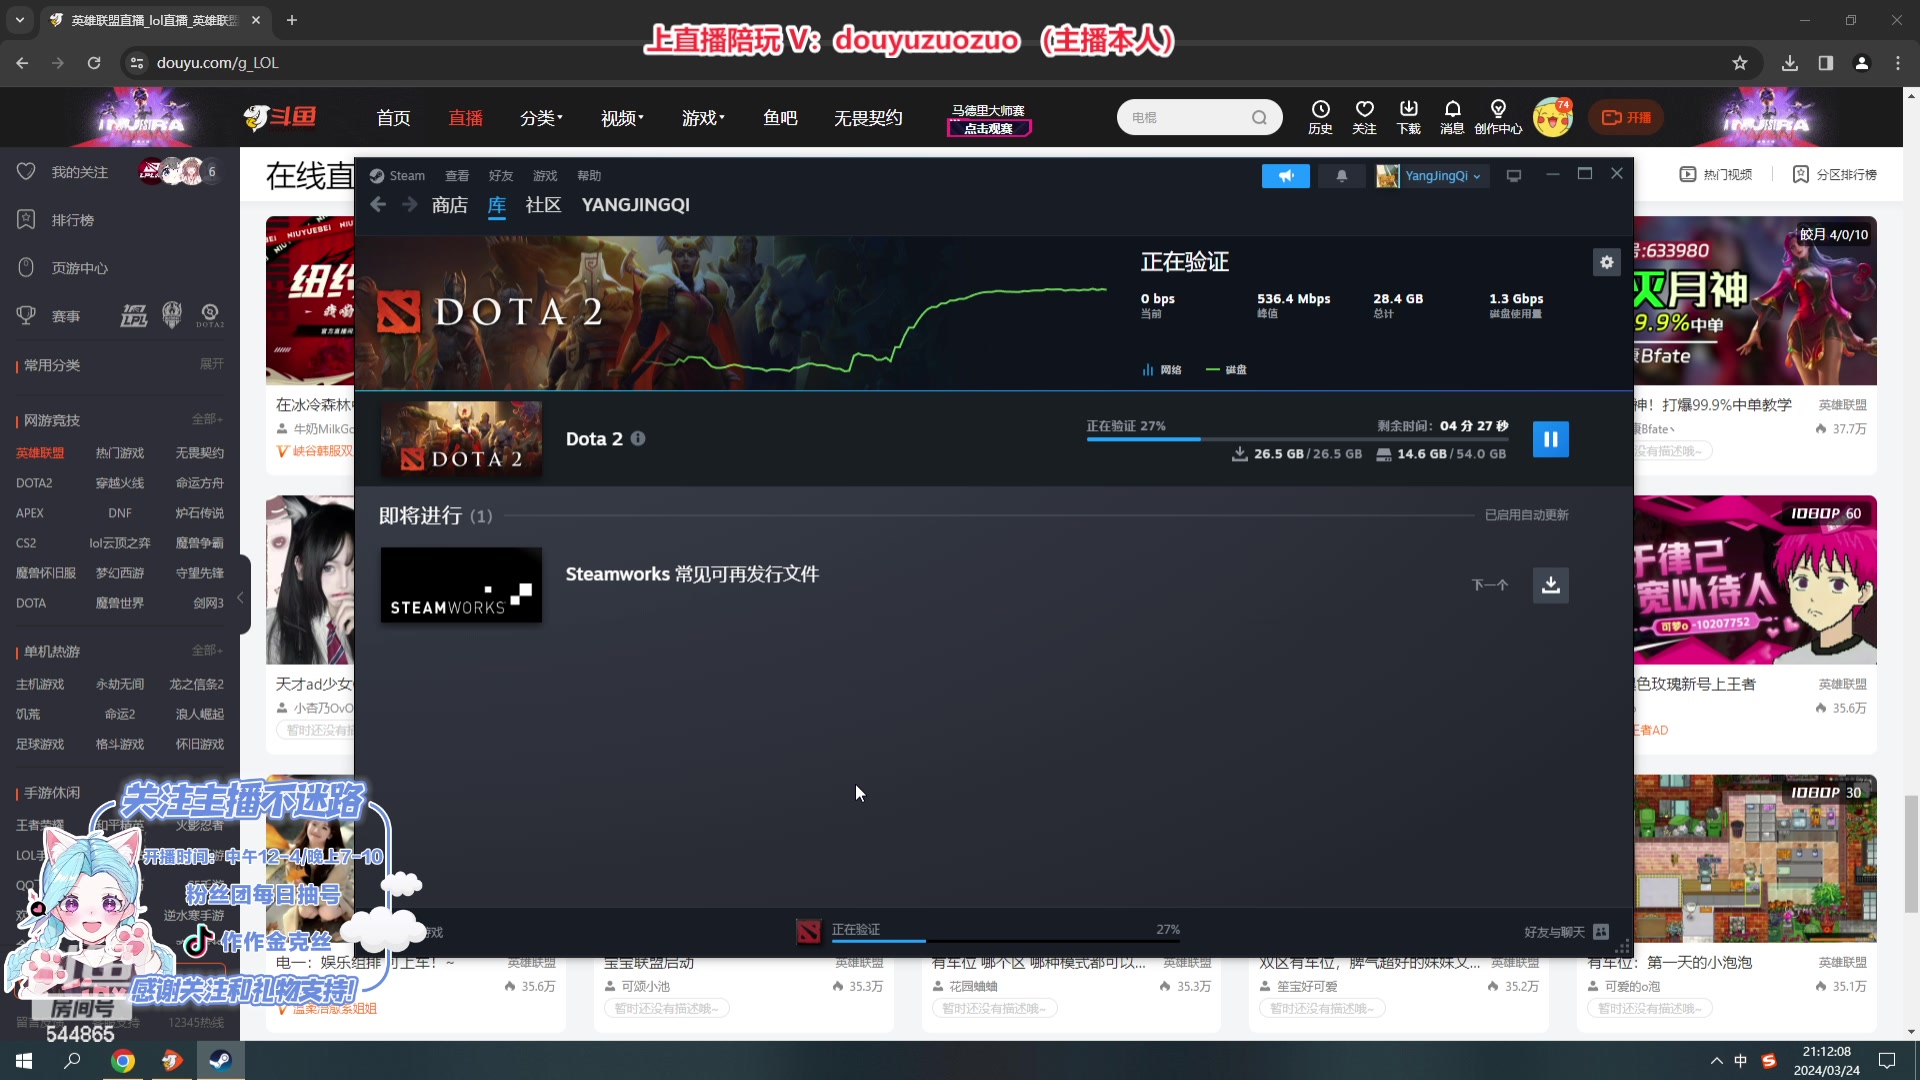The image size is (1920, 1080).
Task: Open Douyu 直播 live section
Action: click(x=466, y=118)
